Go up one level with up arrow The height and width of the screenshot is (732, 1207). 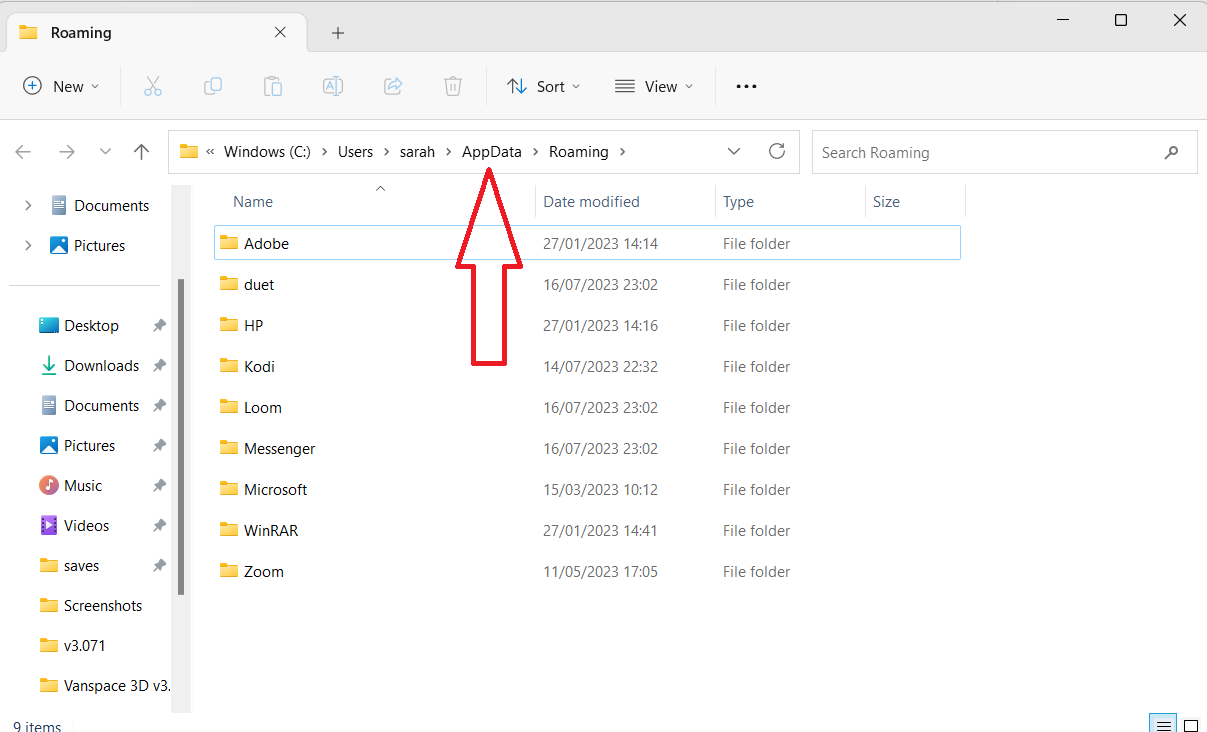click(x=141, y=152)
